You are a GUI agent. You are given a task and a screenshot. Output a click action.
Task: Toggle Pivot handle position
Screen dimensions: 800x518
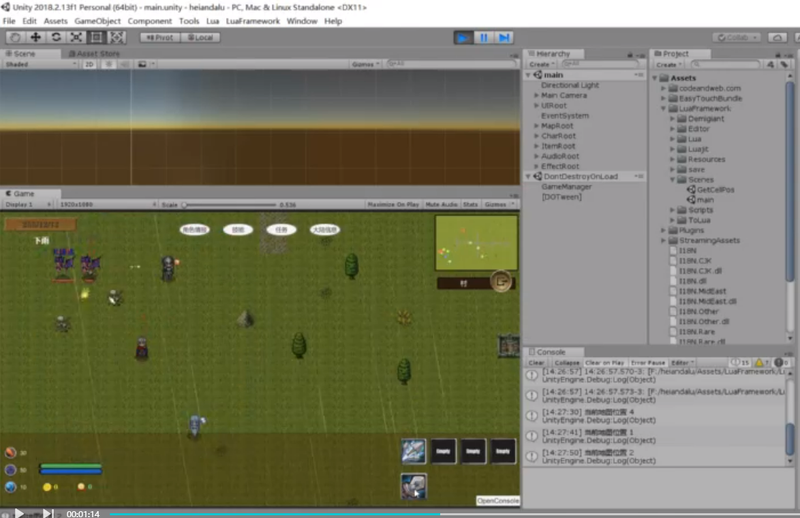click(x=160, y=37)
